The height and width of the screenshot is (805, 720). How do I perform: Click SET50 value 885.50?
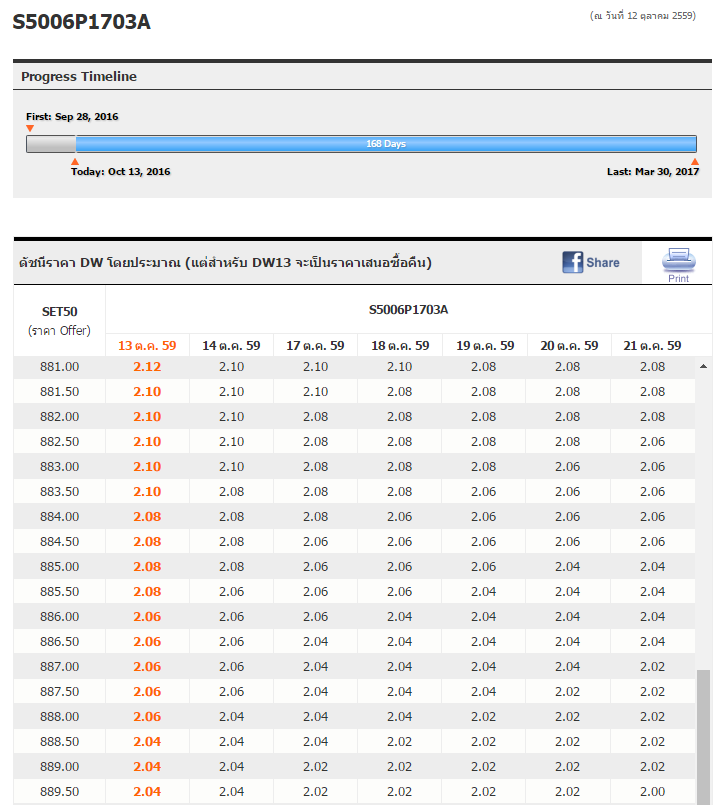pos(60,591)
